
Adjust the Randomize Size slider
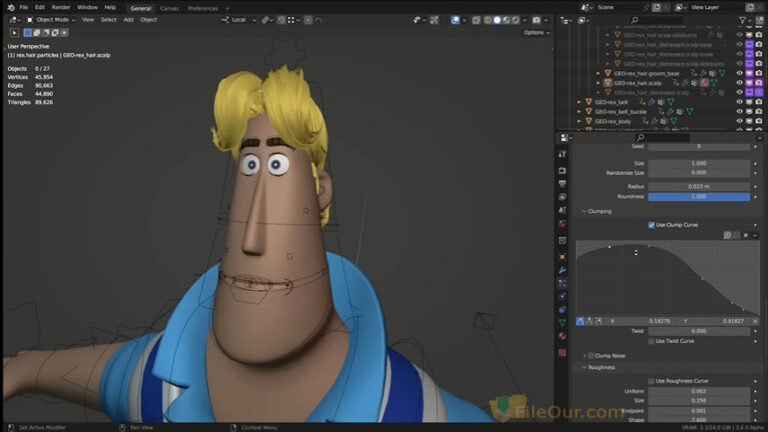699,173
